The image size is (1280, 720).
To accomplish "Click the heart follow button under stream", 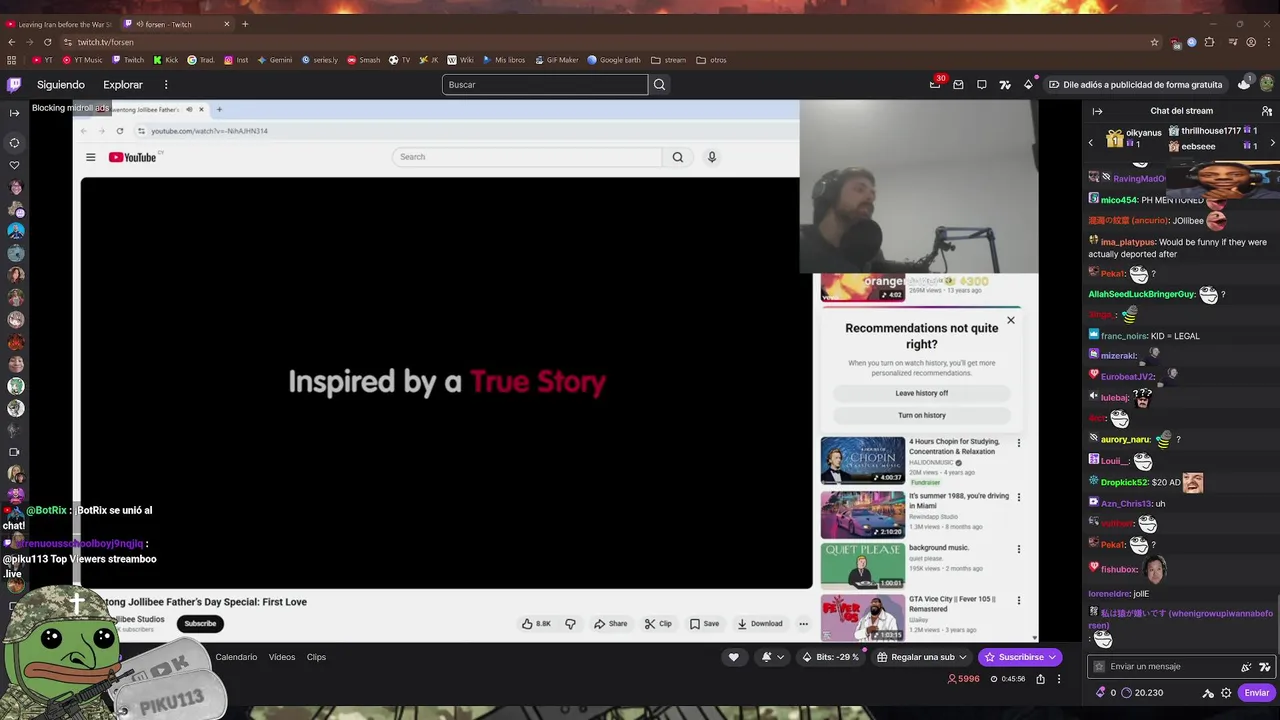I will pos(733,657).
